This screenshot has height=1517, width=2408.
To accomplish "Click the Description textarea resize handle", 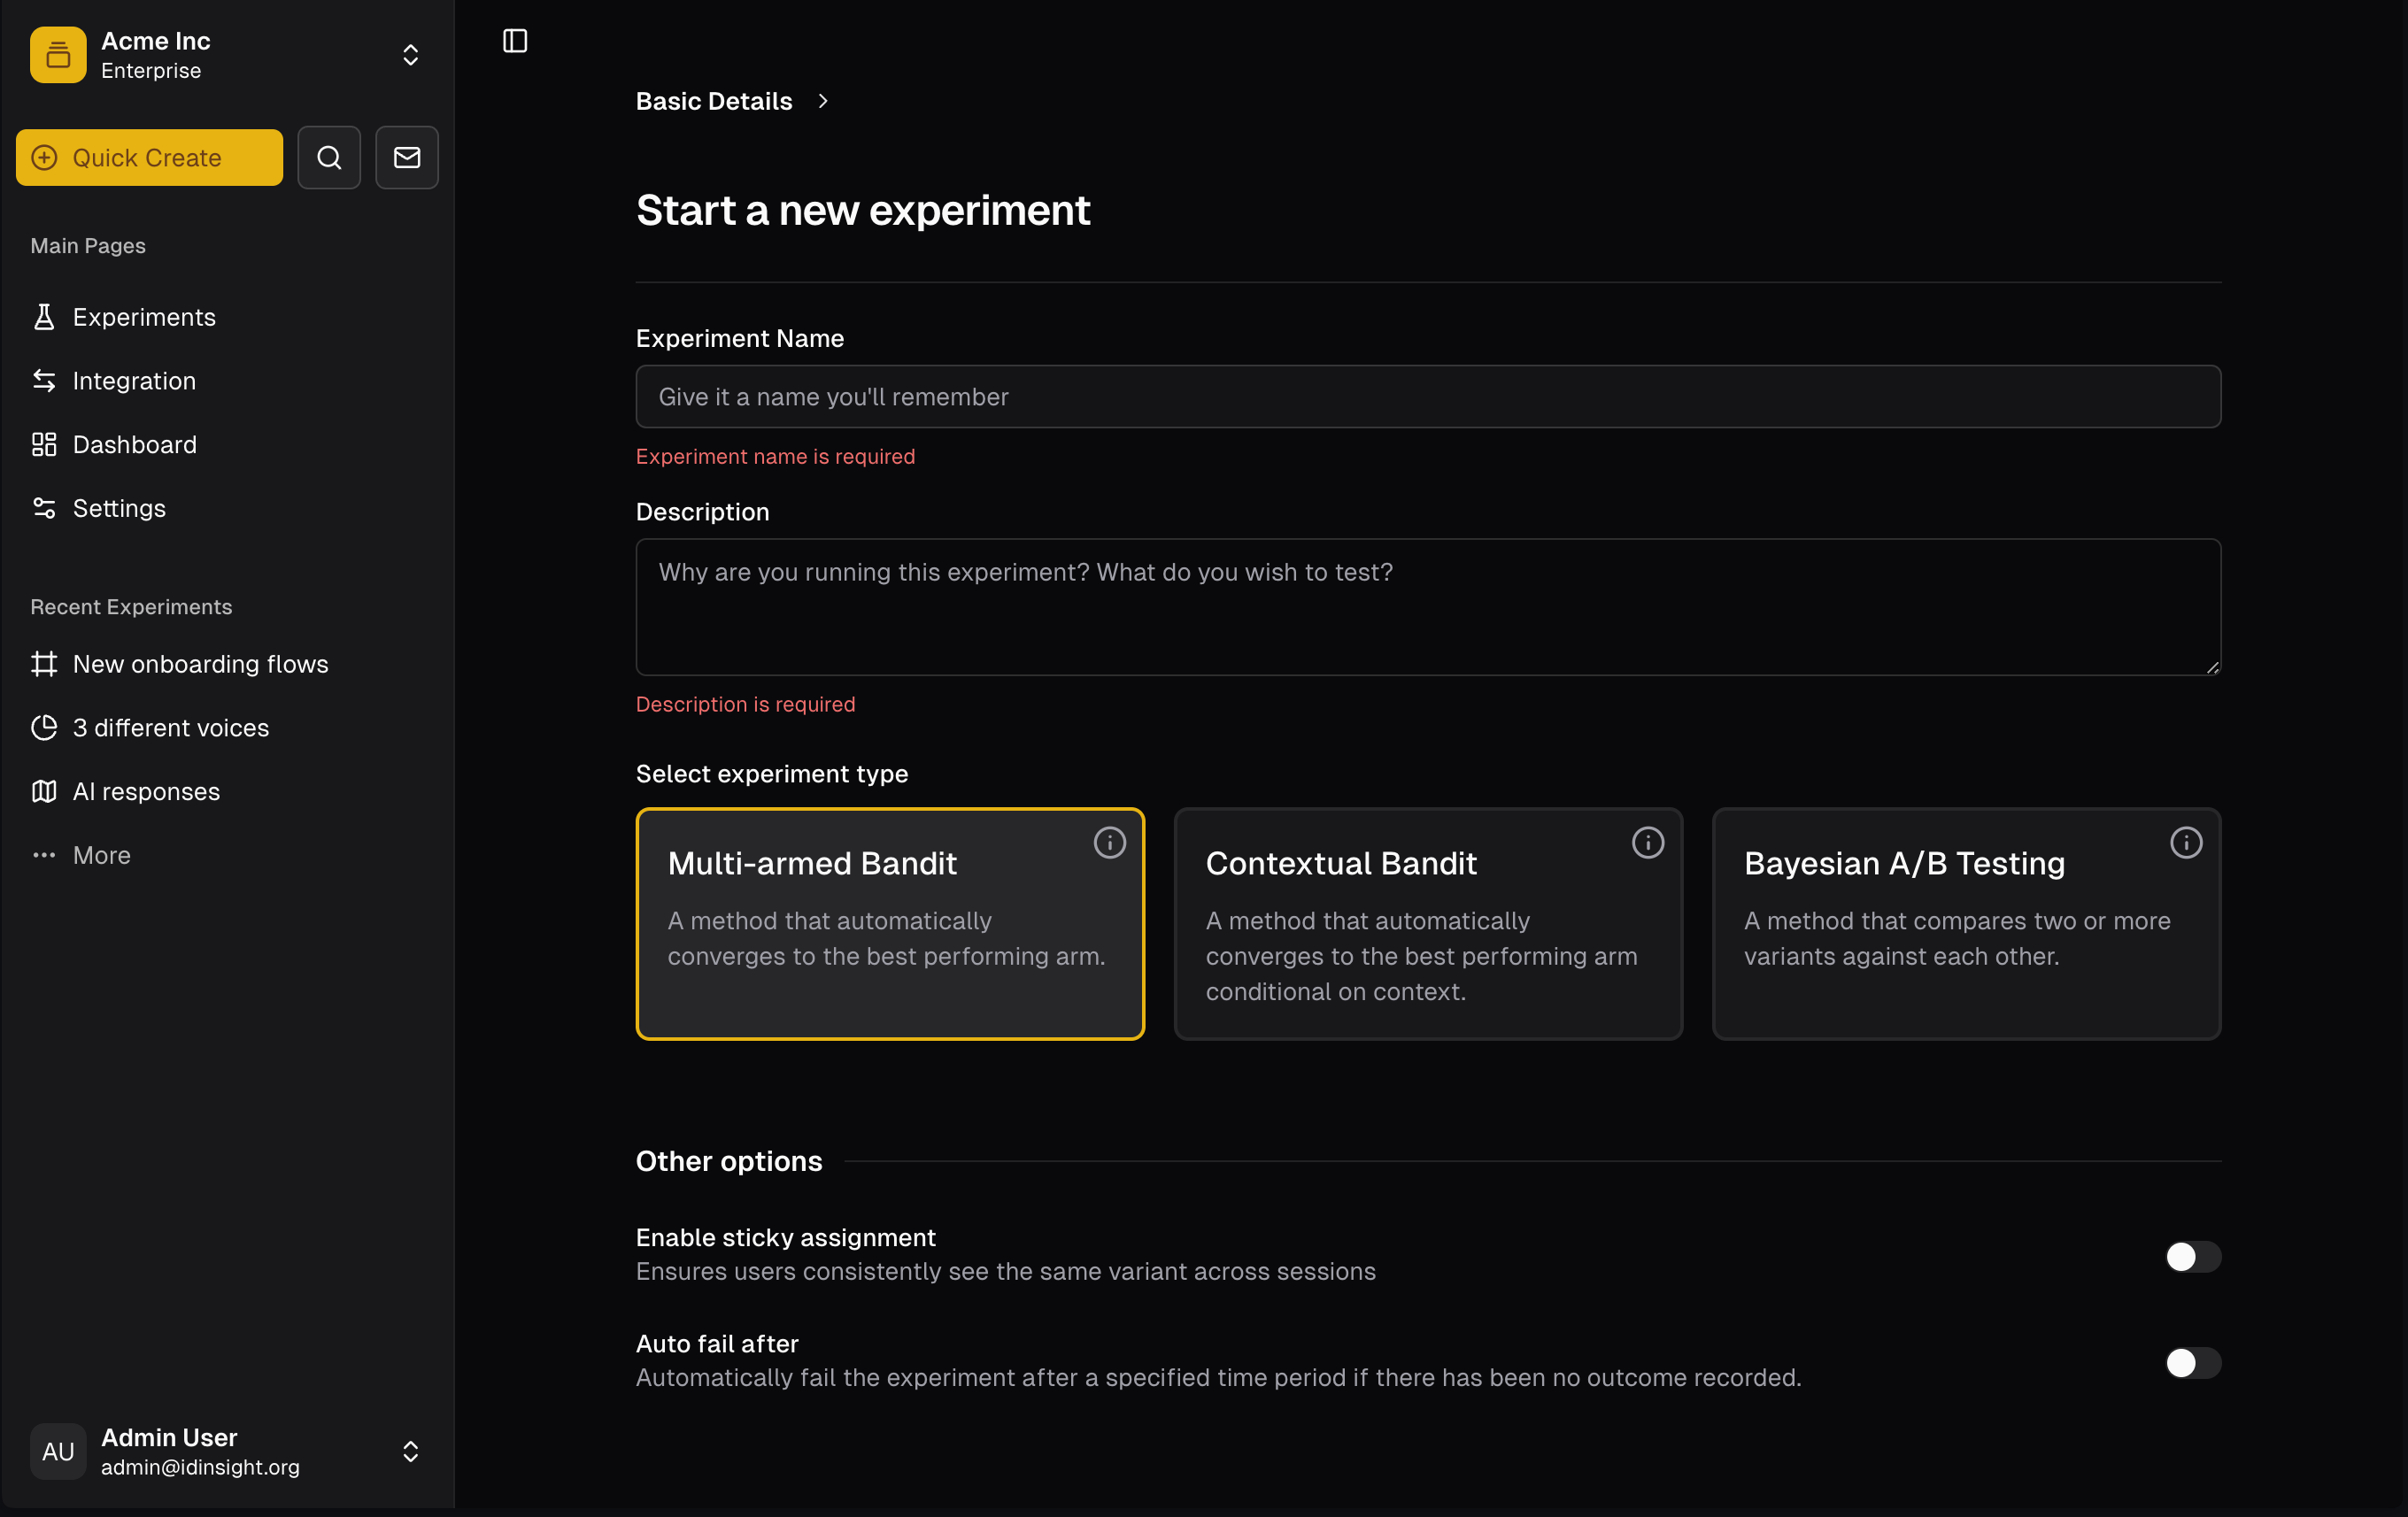I will 2212,667.
